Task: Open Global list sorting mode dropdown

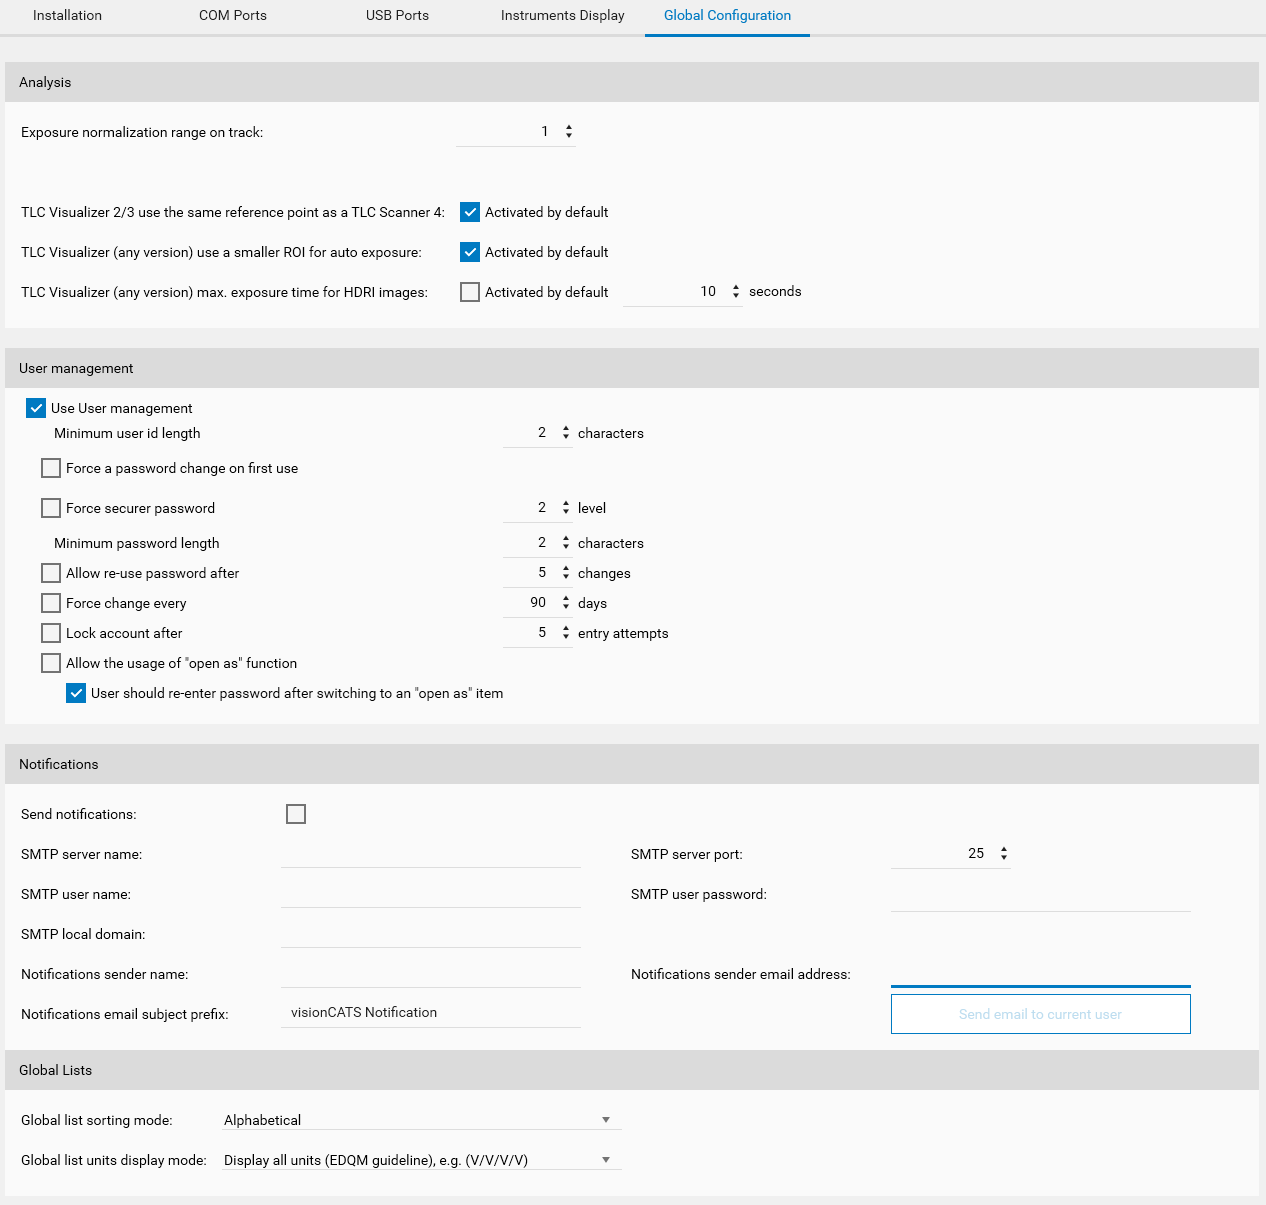Action: [421, 1120]
